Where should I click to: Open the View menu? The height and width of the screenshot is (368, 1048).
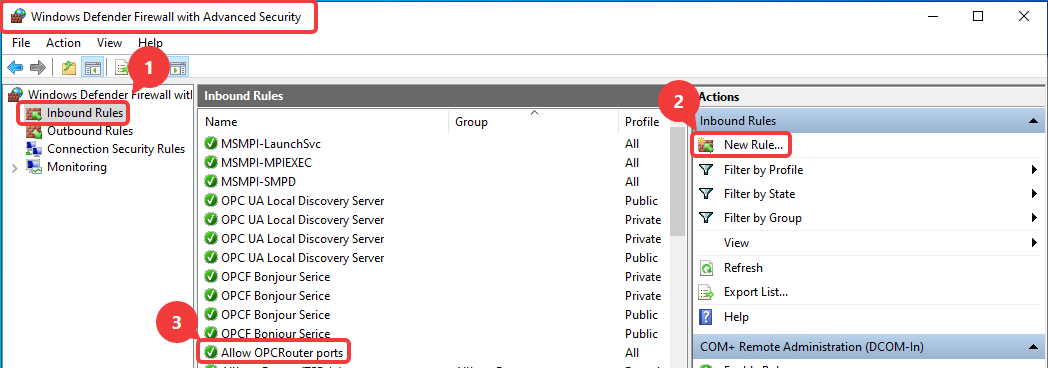coord(110,43)
